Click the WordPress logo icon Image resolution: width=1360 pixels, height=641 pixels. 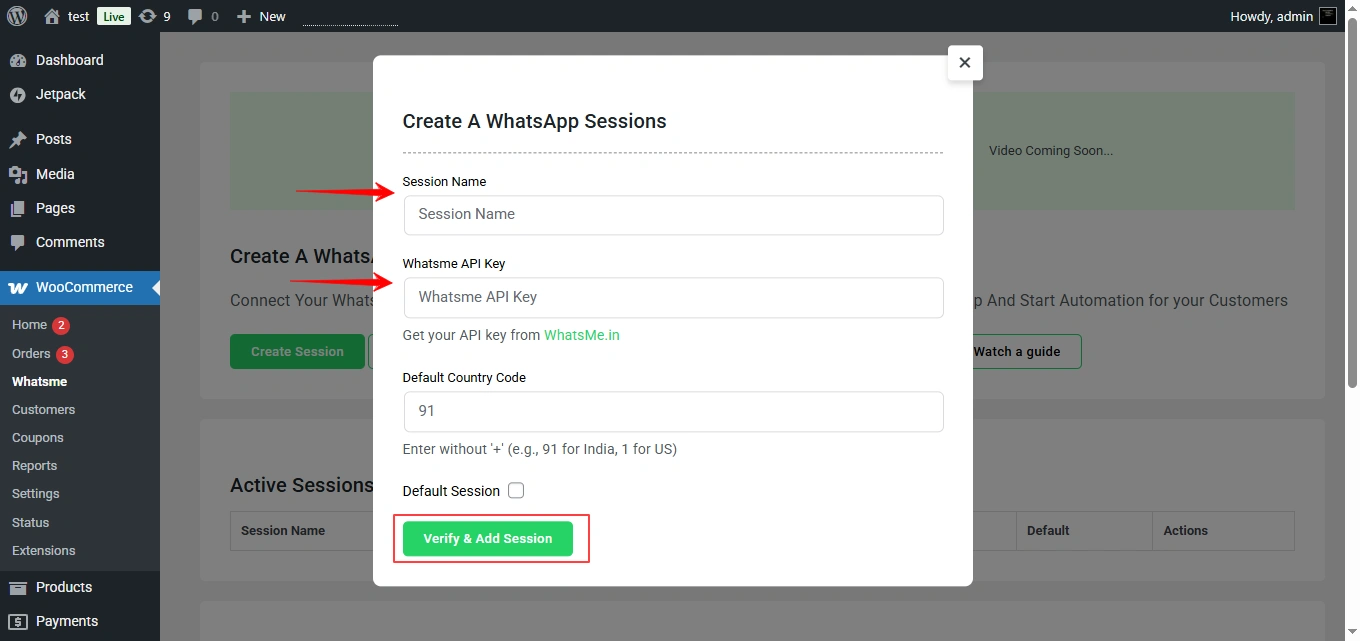[x=17, y=16]
